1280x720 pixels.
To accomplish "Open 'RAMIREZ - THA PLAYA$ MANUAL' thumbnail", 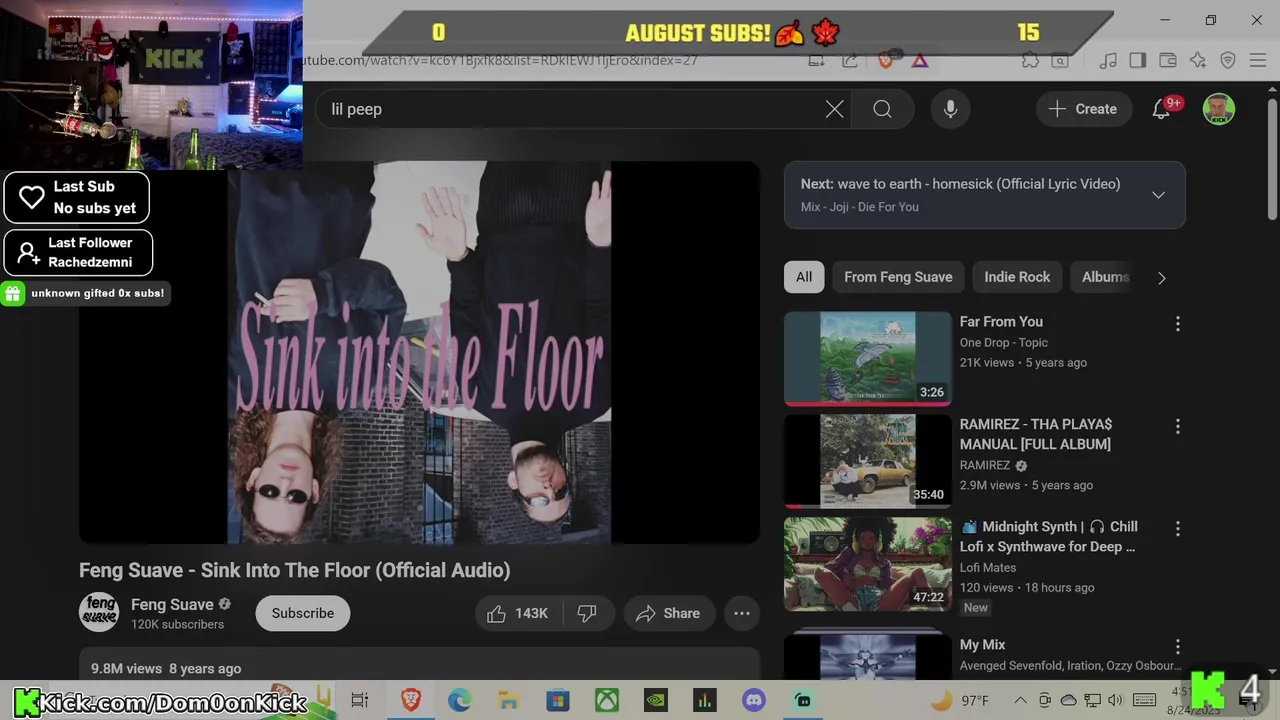I will [867, 461].
